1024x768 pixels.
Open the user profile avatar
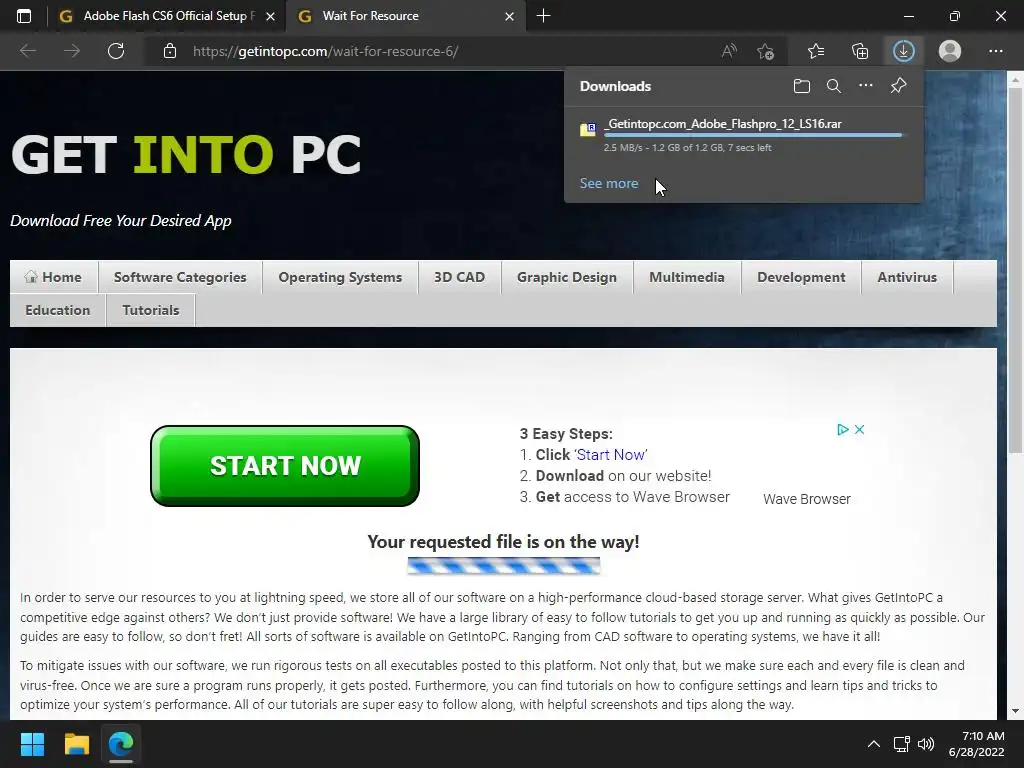(950, 51)
